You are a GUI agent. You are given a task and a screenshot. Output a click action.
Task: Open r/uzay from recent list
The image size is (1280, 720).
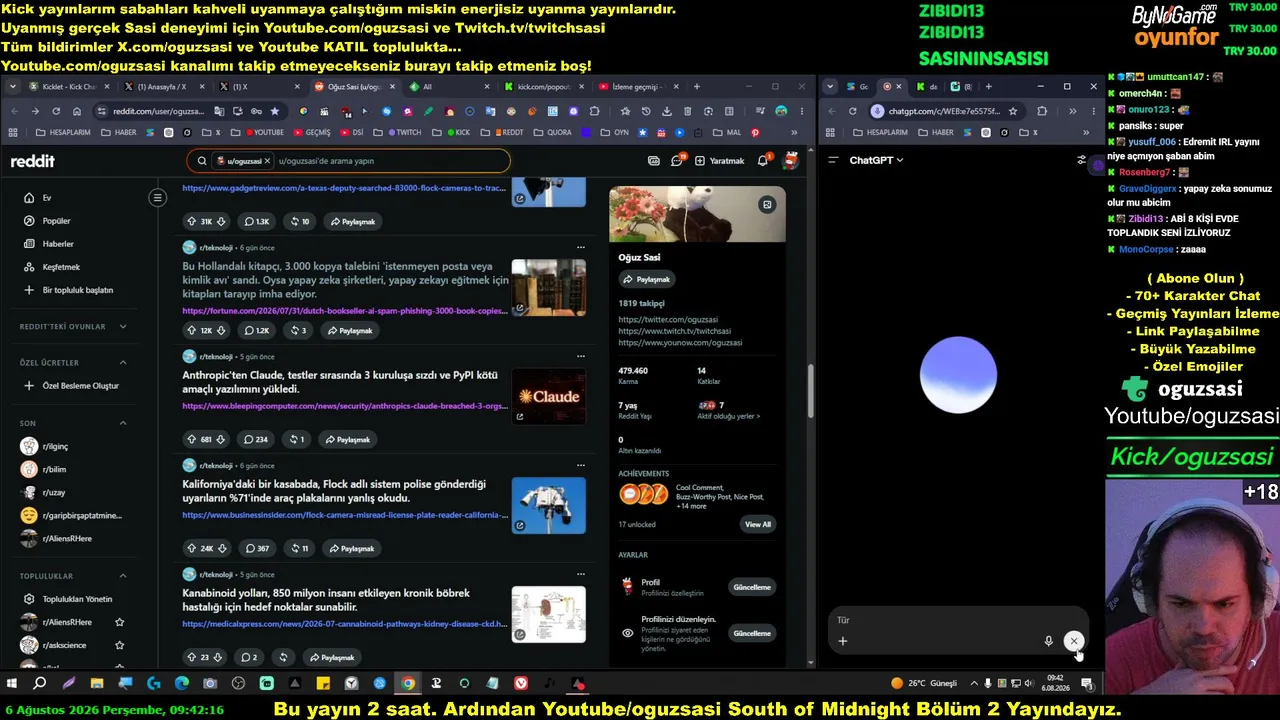pyautogui.click(x=54, y=493)
